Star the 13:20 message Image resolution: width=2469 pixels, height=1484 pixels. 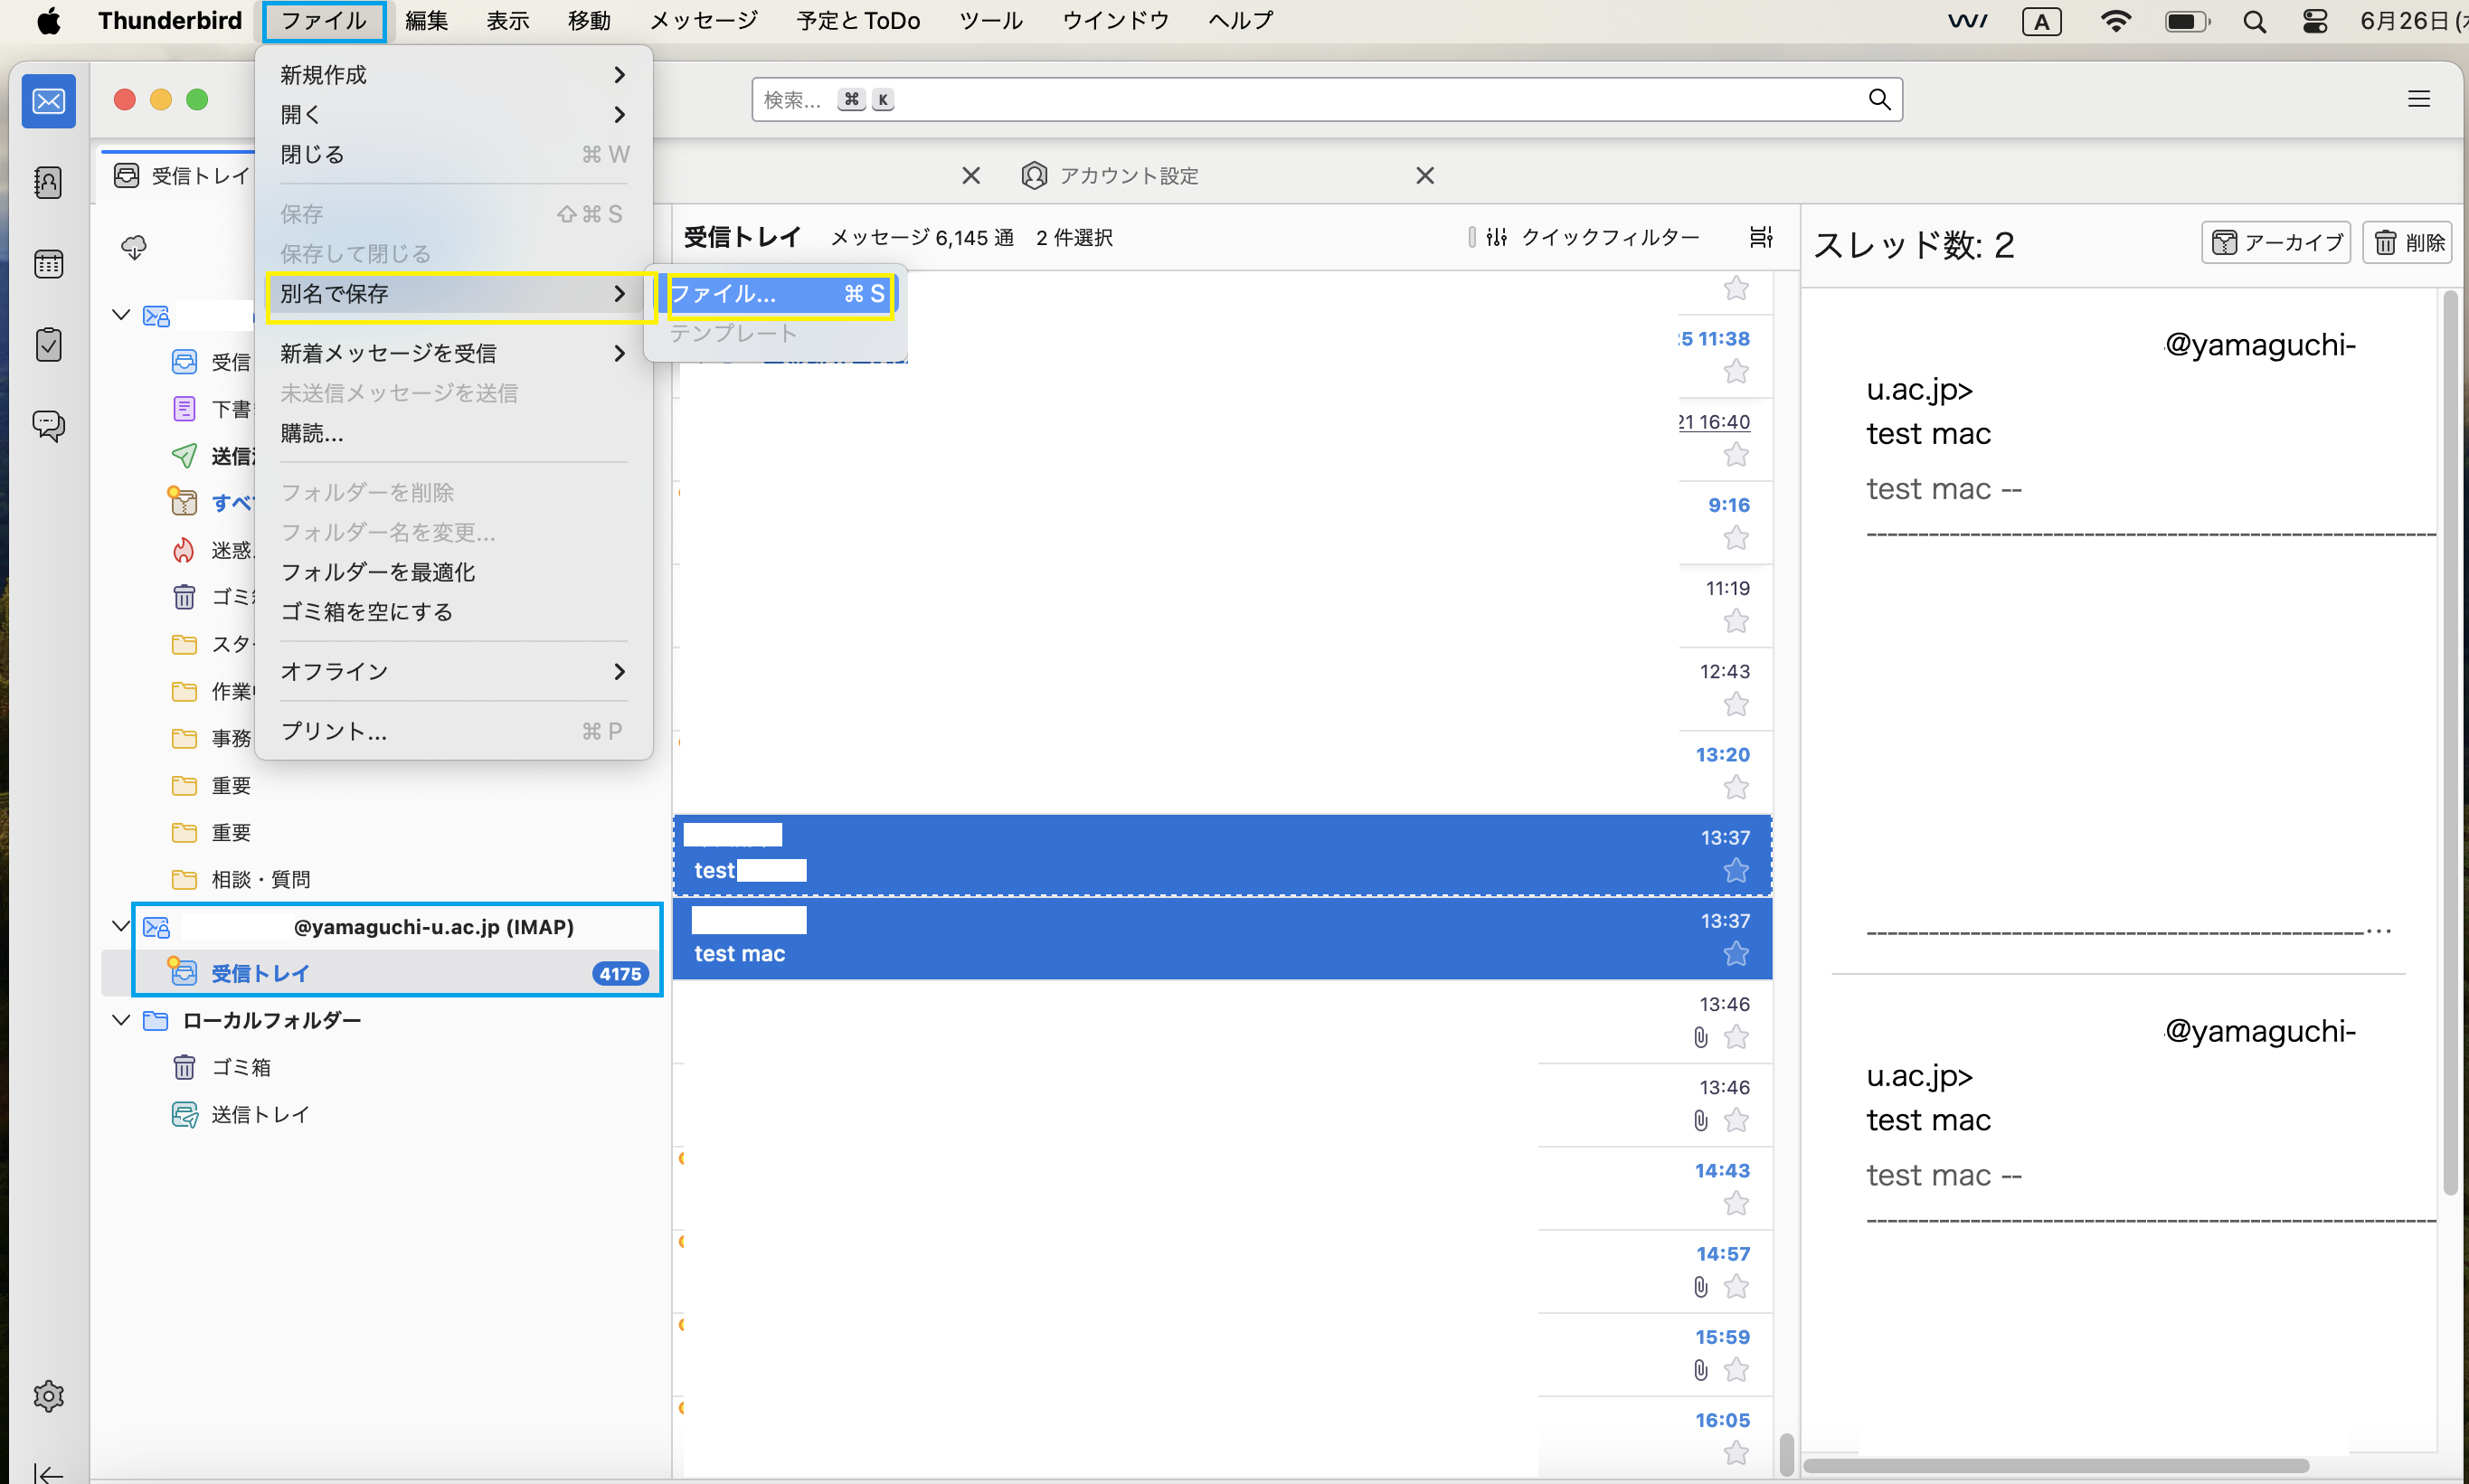(1736, 787)
